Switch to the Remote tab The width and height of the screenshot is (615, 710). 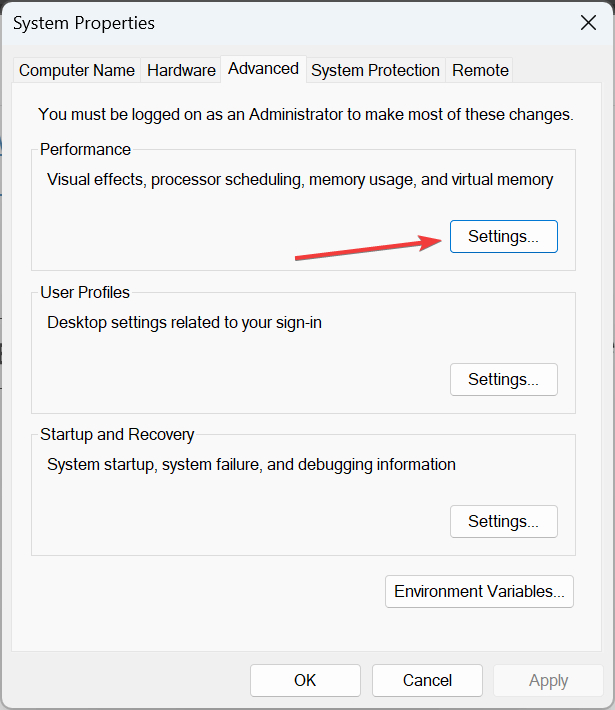[x=480, y=70]
